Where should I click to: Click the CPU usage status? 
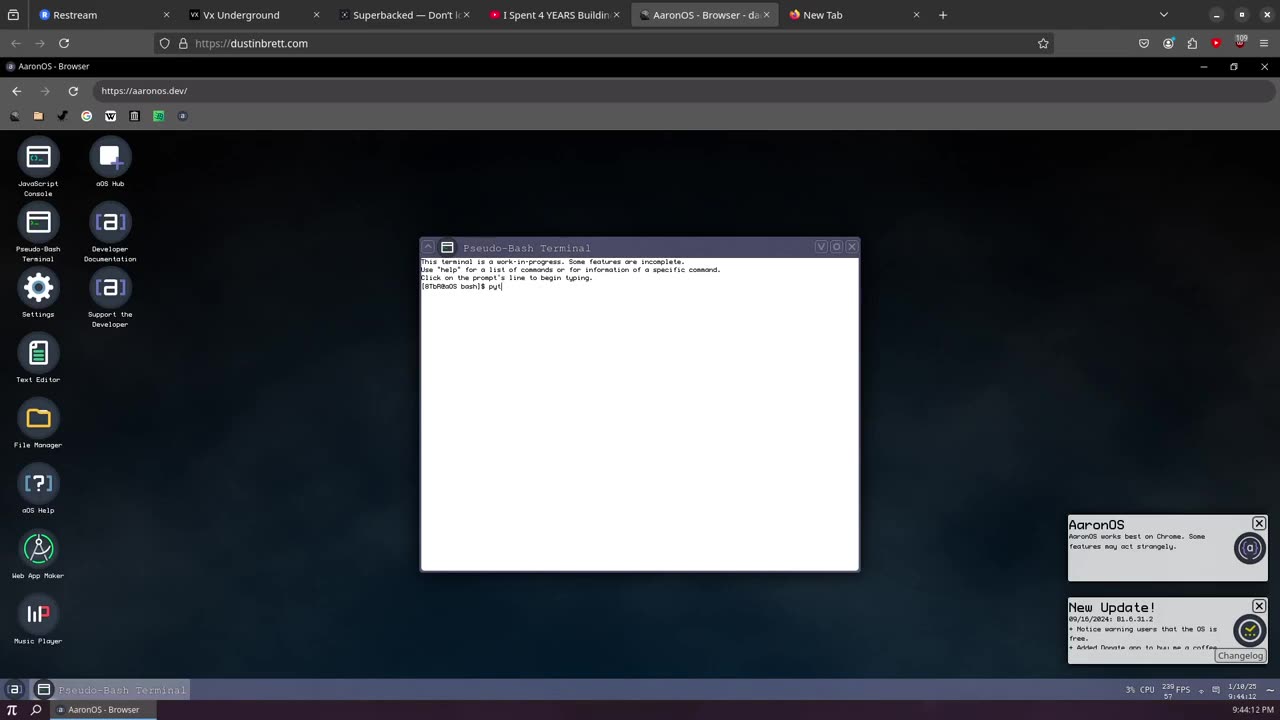click(x=1140, y=690)
